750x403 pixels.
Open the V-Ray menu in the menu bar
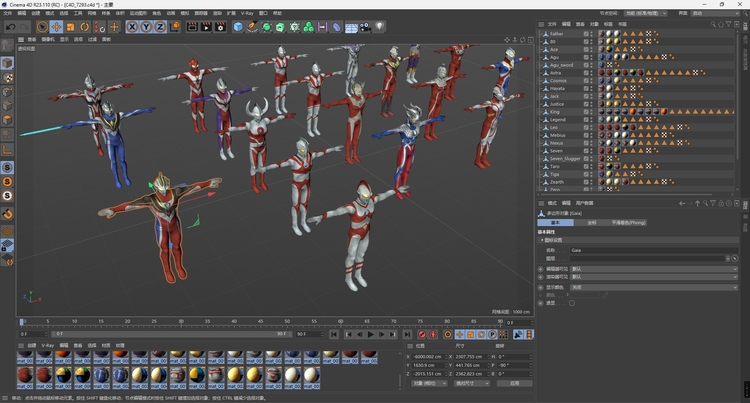[247, 13]
